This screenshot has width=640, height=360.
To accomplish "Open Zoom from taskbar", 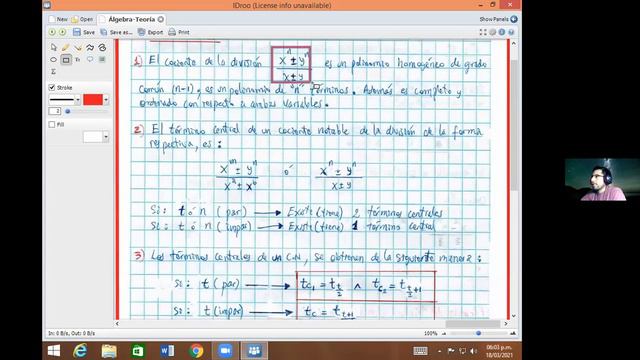I will pos(225,351).
